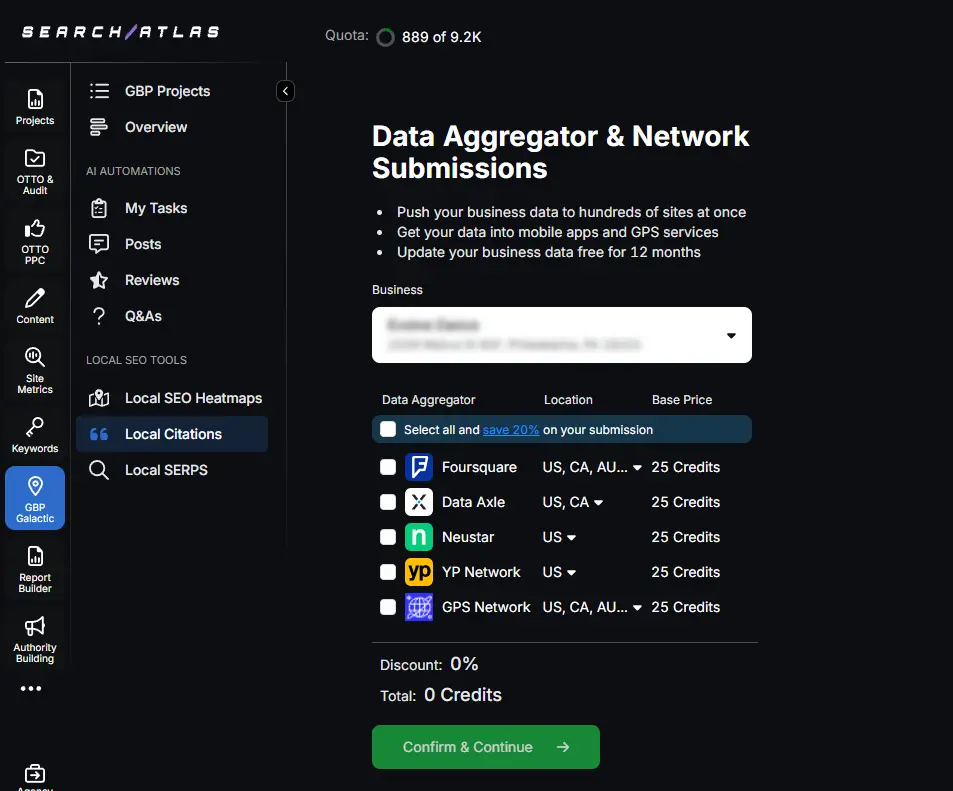Expand Data Axle location dropdown

[598, 503]
